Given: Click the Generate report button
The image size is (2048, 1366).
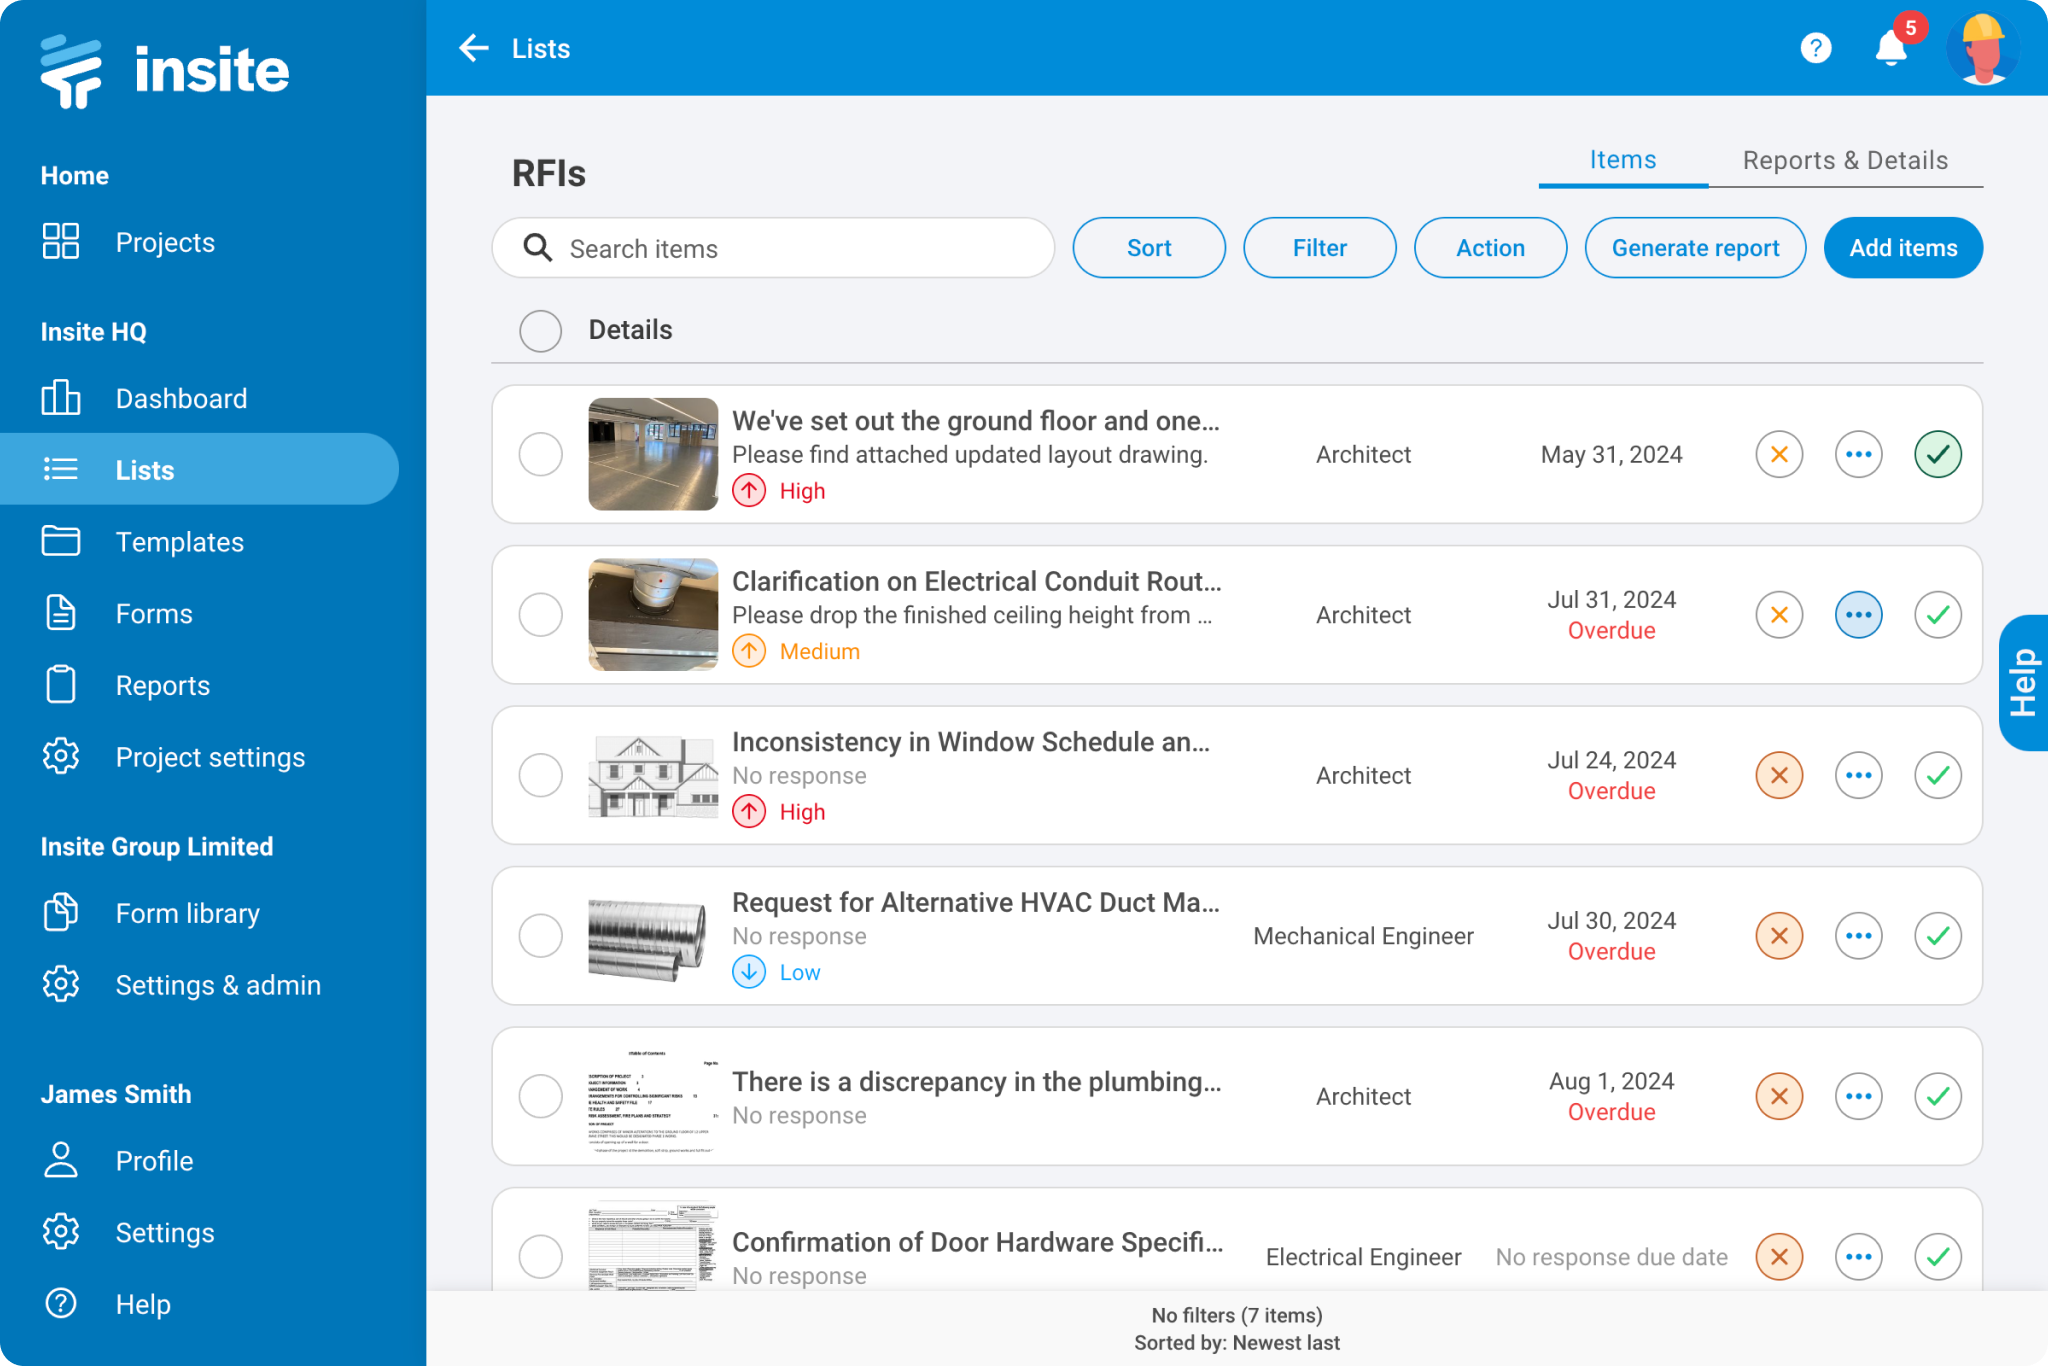Looking at the screenshot, I should (1695, 247).
